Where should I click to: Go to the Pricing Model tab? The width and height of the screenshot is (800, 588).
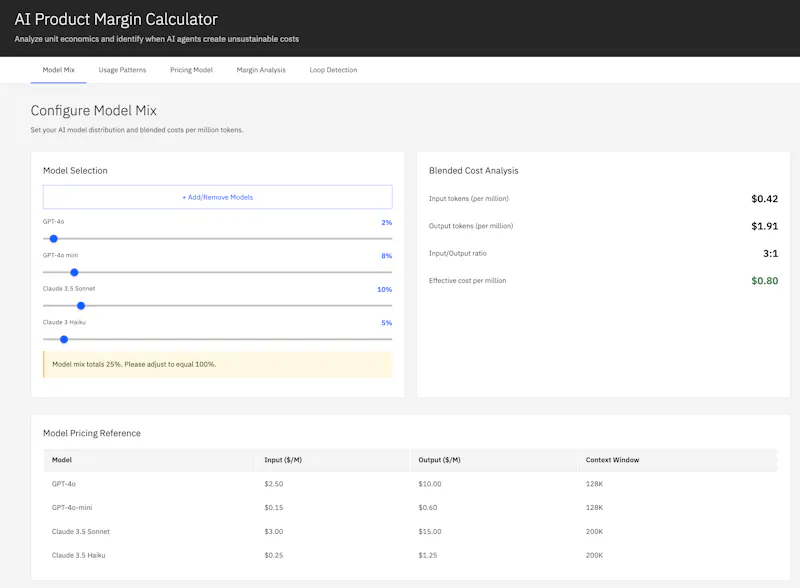(x=191, y=70)
